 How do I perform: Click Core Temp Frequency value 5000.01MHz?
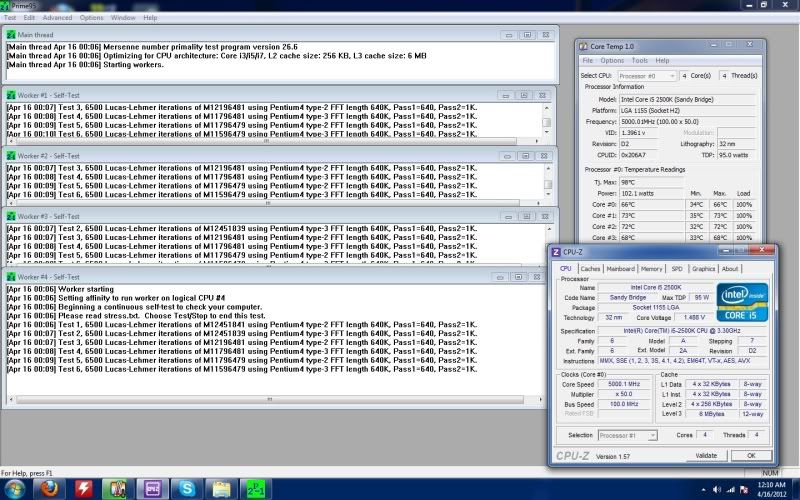pyautogui.click(x=660, y=122)
